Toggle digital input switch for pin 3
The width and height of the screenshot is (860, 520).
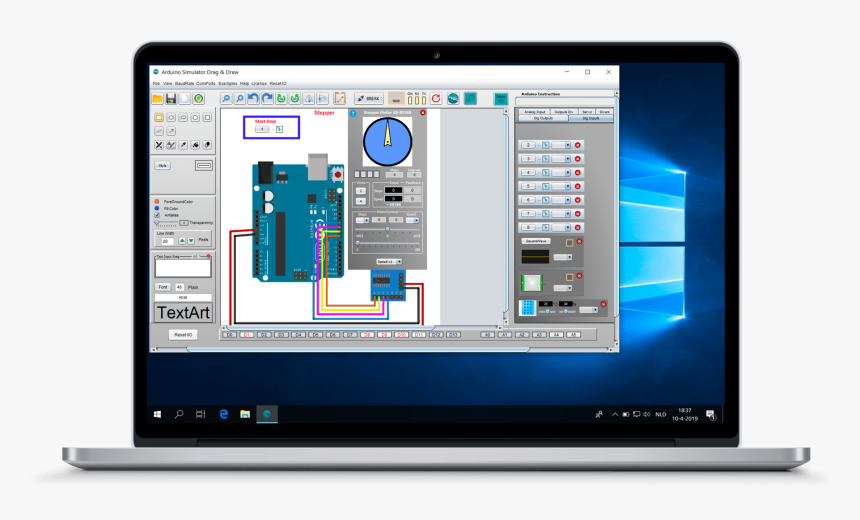(546, 159)
